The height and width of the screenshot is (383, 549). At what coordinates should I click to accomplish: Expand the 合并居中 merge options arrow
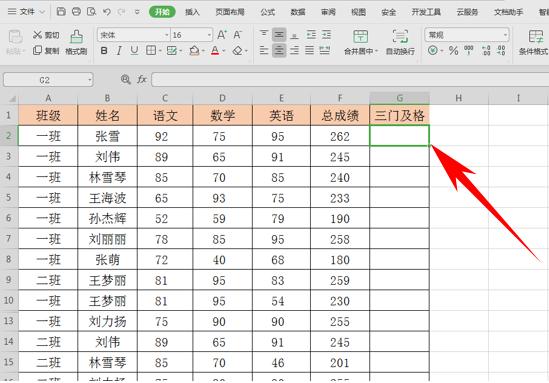pyautogui.click(x=376, y=51)
